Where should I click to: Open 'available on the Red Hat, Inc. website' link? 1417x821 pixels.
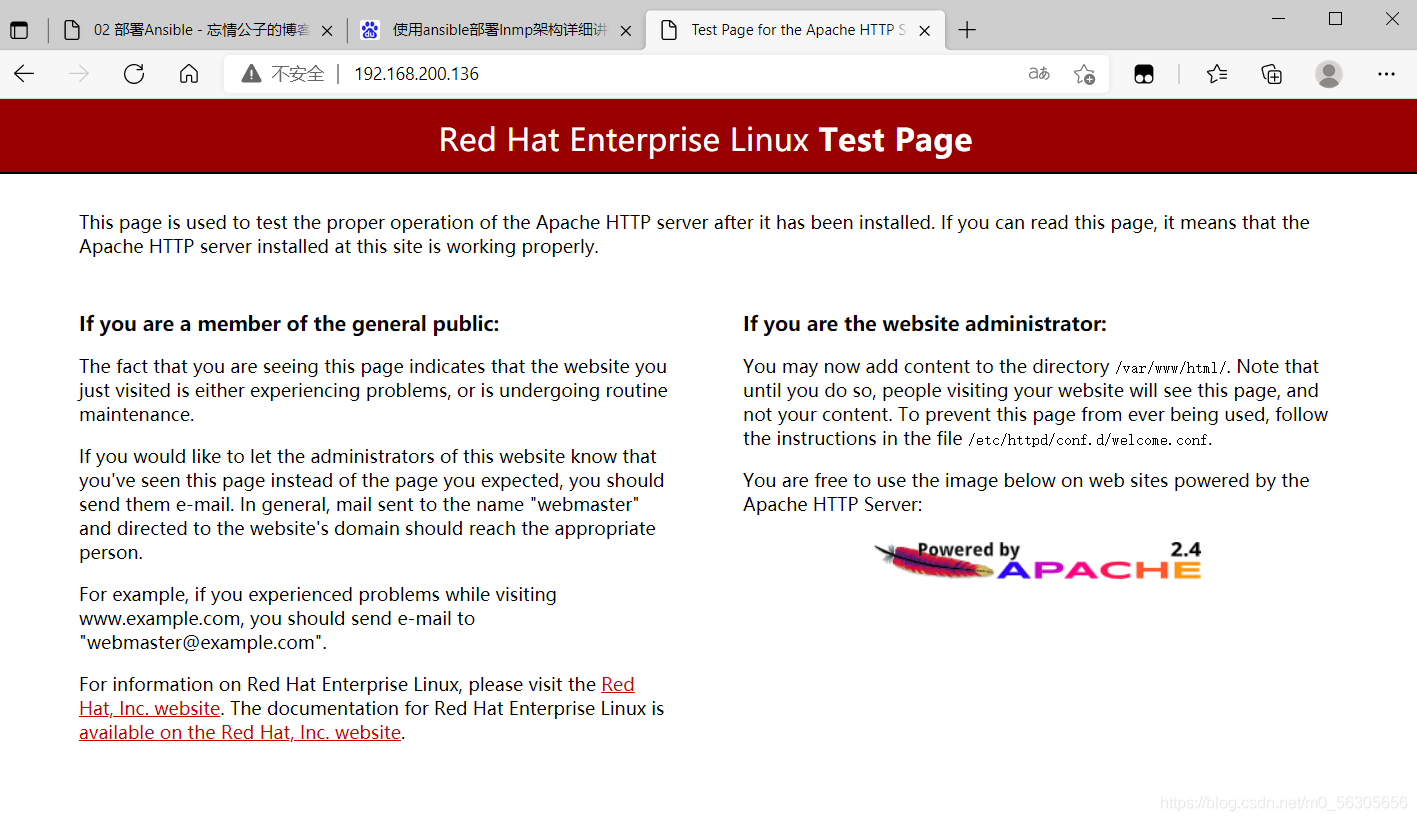(x=240, y=733)
